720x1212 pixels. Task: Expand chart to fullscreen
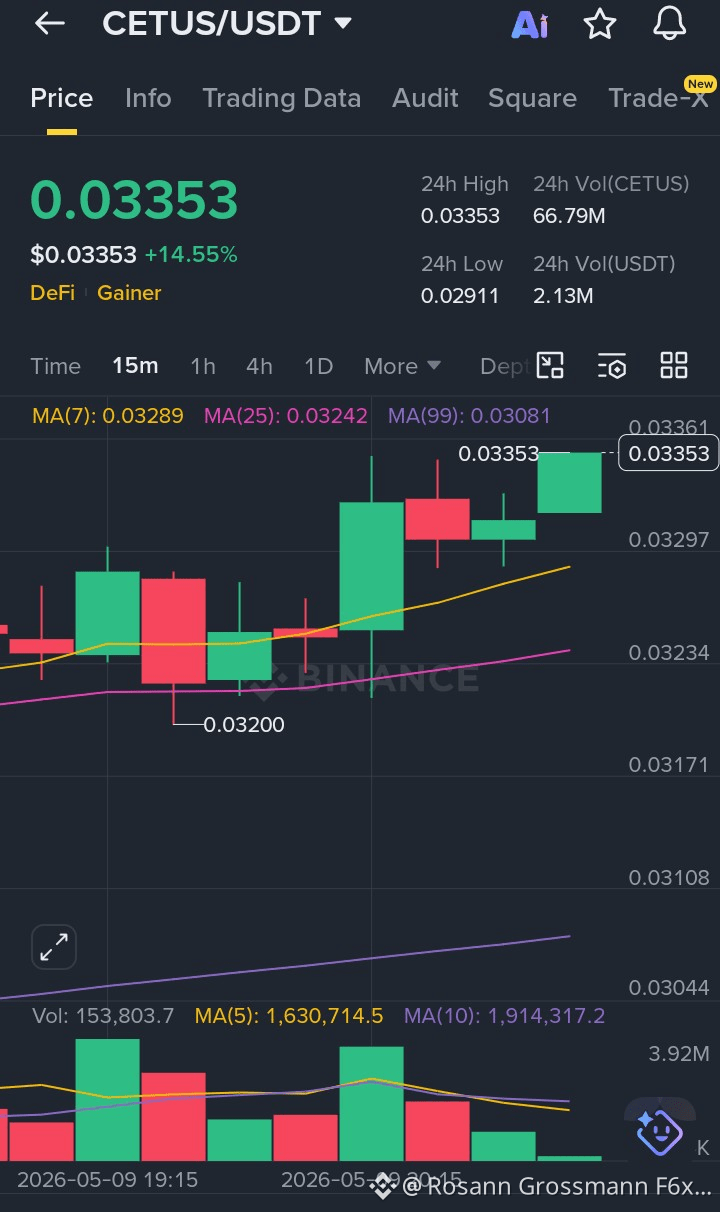point(54,946)
